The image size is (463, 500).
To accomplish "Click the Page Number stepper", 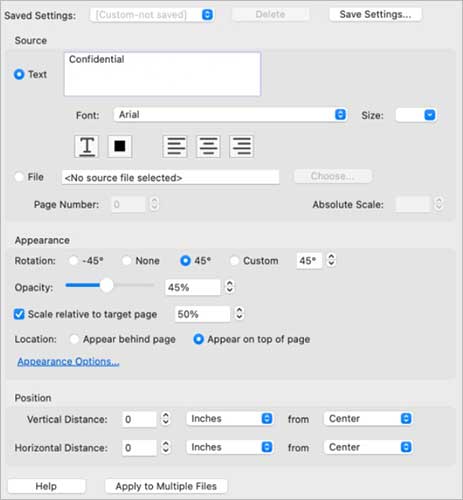I will point(154,204).
